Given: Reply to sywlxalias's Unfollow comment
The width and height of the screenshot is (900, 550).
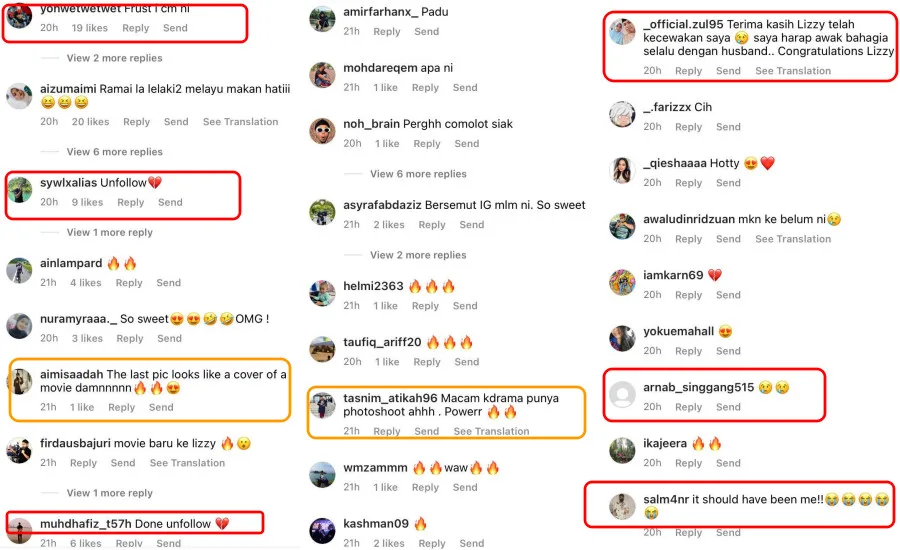Looking at the screenshot, I should point(130,202).
